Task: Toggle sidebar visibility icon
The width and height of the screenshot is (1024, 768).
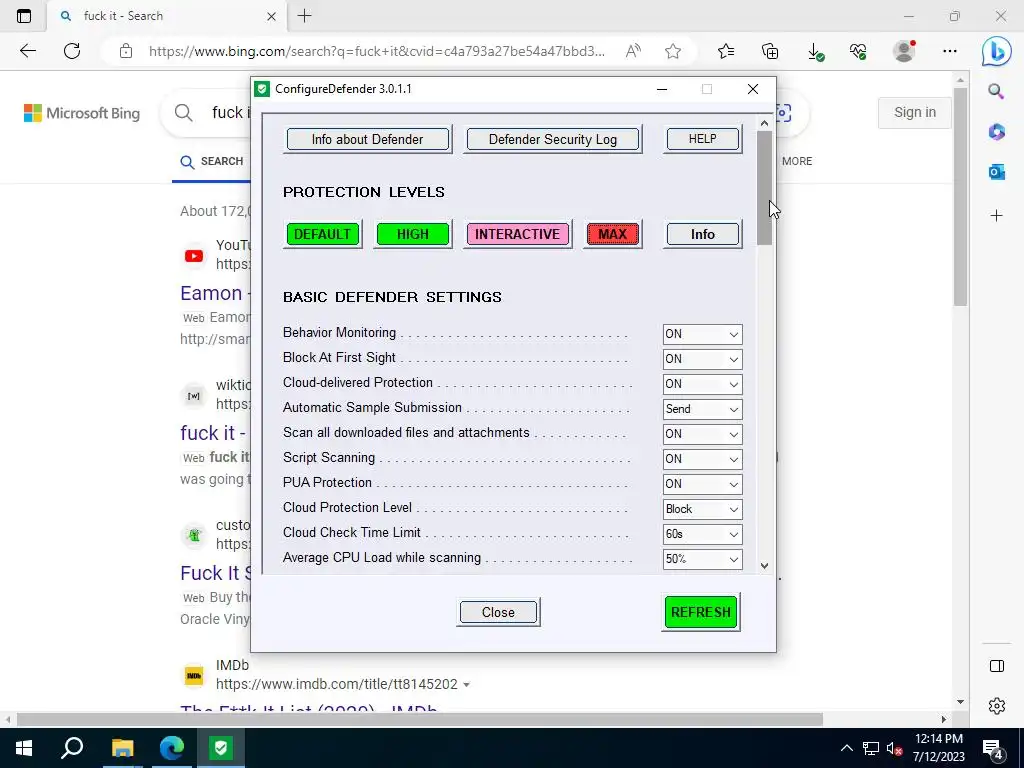Action: coord(997,666)
